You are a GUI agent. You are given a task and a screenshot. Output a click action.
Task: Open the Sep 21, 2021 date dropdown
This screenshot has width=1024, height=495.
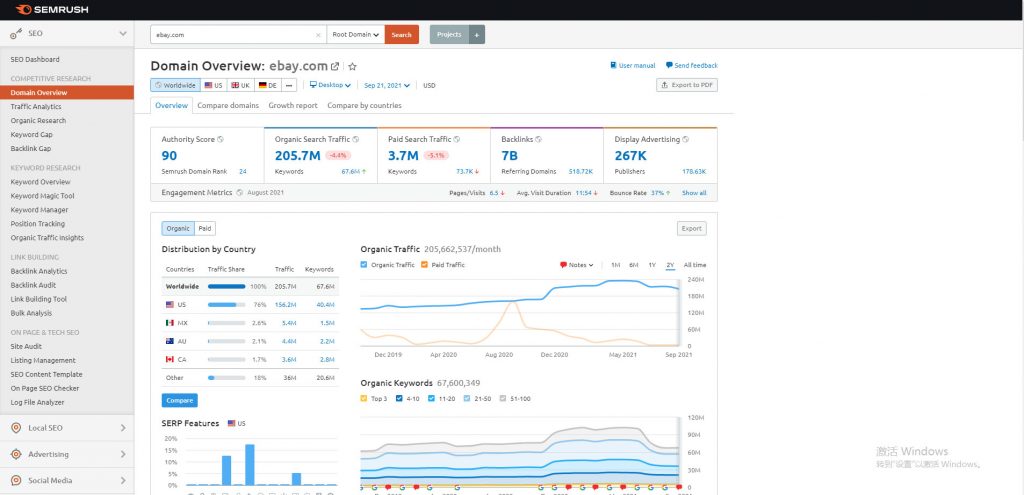coord(389,85)
